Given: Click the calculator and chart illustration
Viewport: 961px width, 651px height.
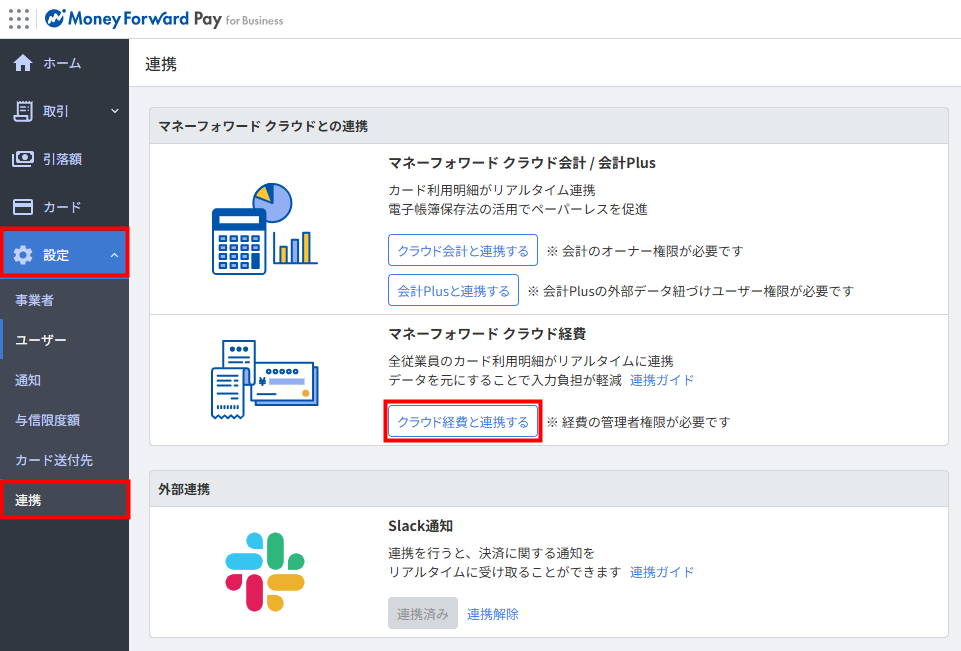Looking at the screenshot, I should click(x=264, y=229).
